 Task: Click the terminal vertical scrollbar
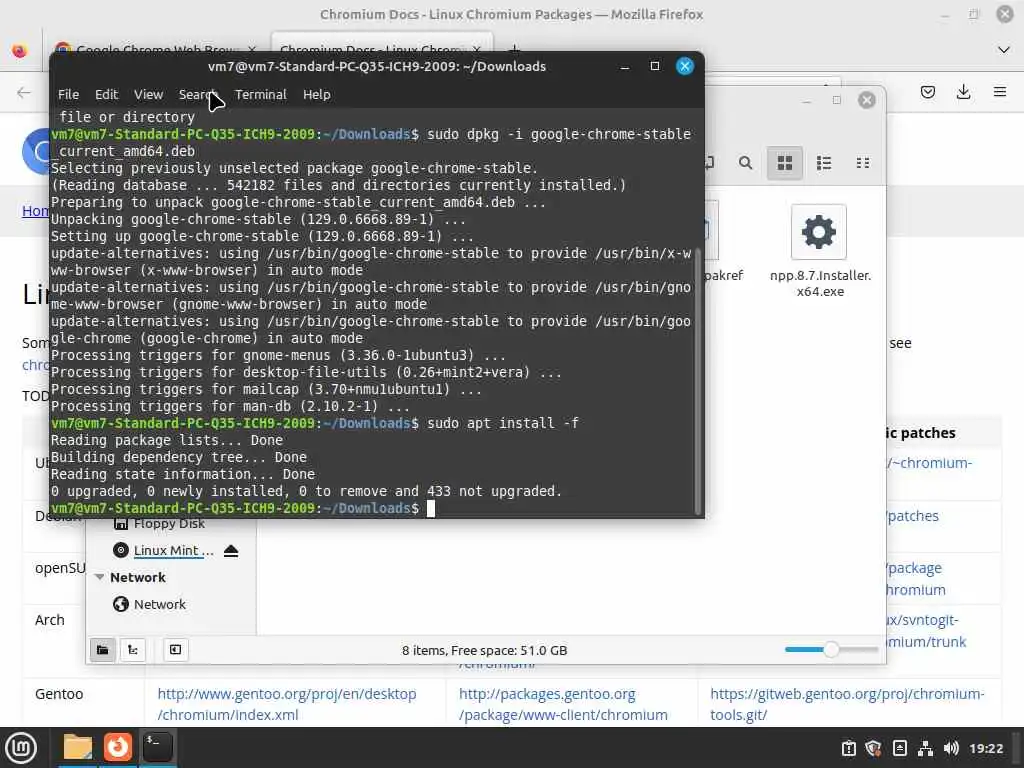[x=697, y=381]
